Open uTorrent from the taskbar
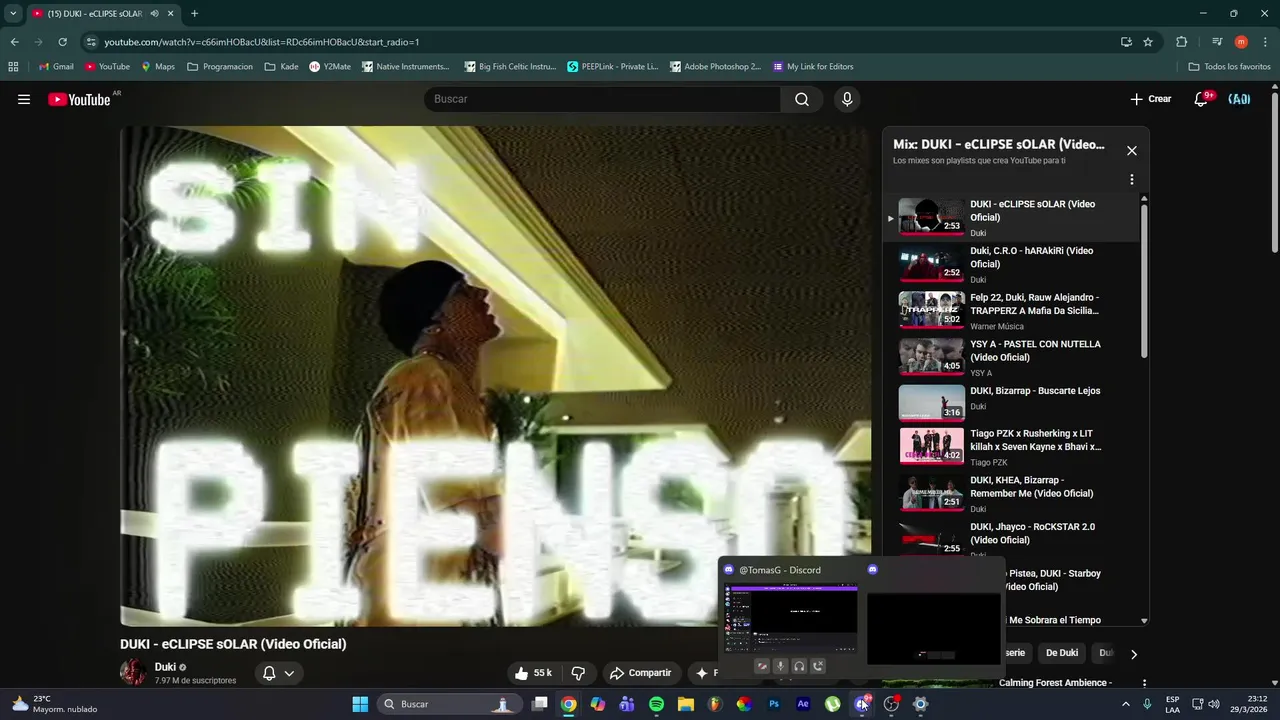The image size is (1280, 720). click(x=832, y=704)
